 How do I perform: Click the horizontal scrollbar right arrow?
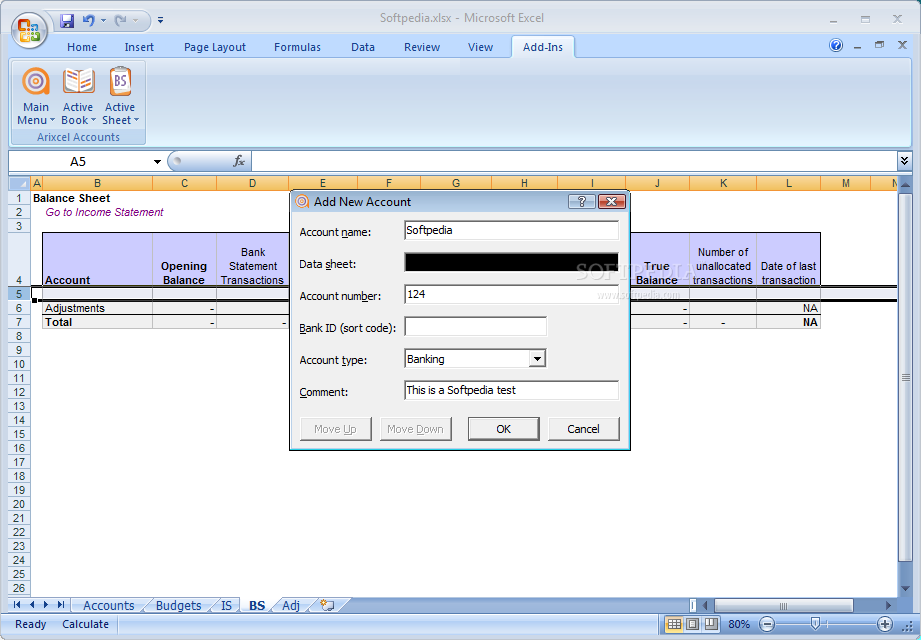[x=889, y=605]
